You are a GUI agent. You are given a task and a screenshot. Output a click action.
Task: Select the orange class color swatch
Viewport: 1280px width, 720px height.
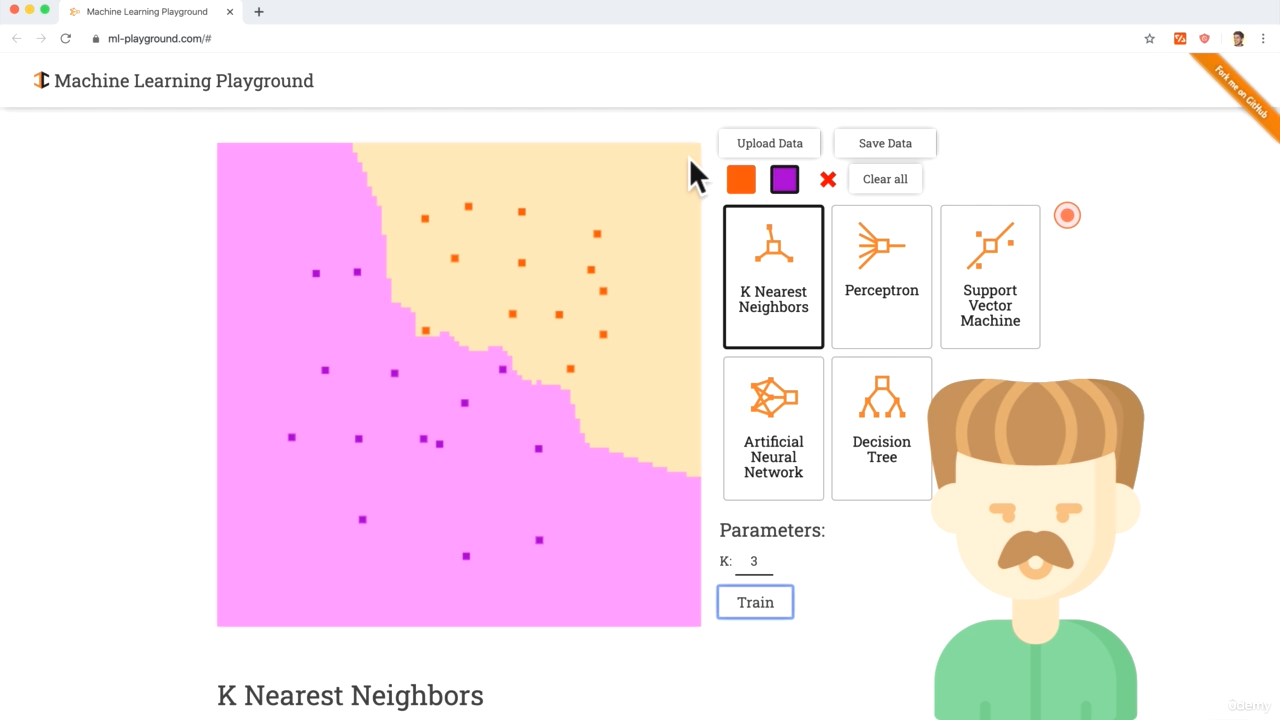(741, 180)
